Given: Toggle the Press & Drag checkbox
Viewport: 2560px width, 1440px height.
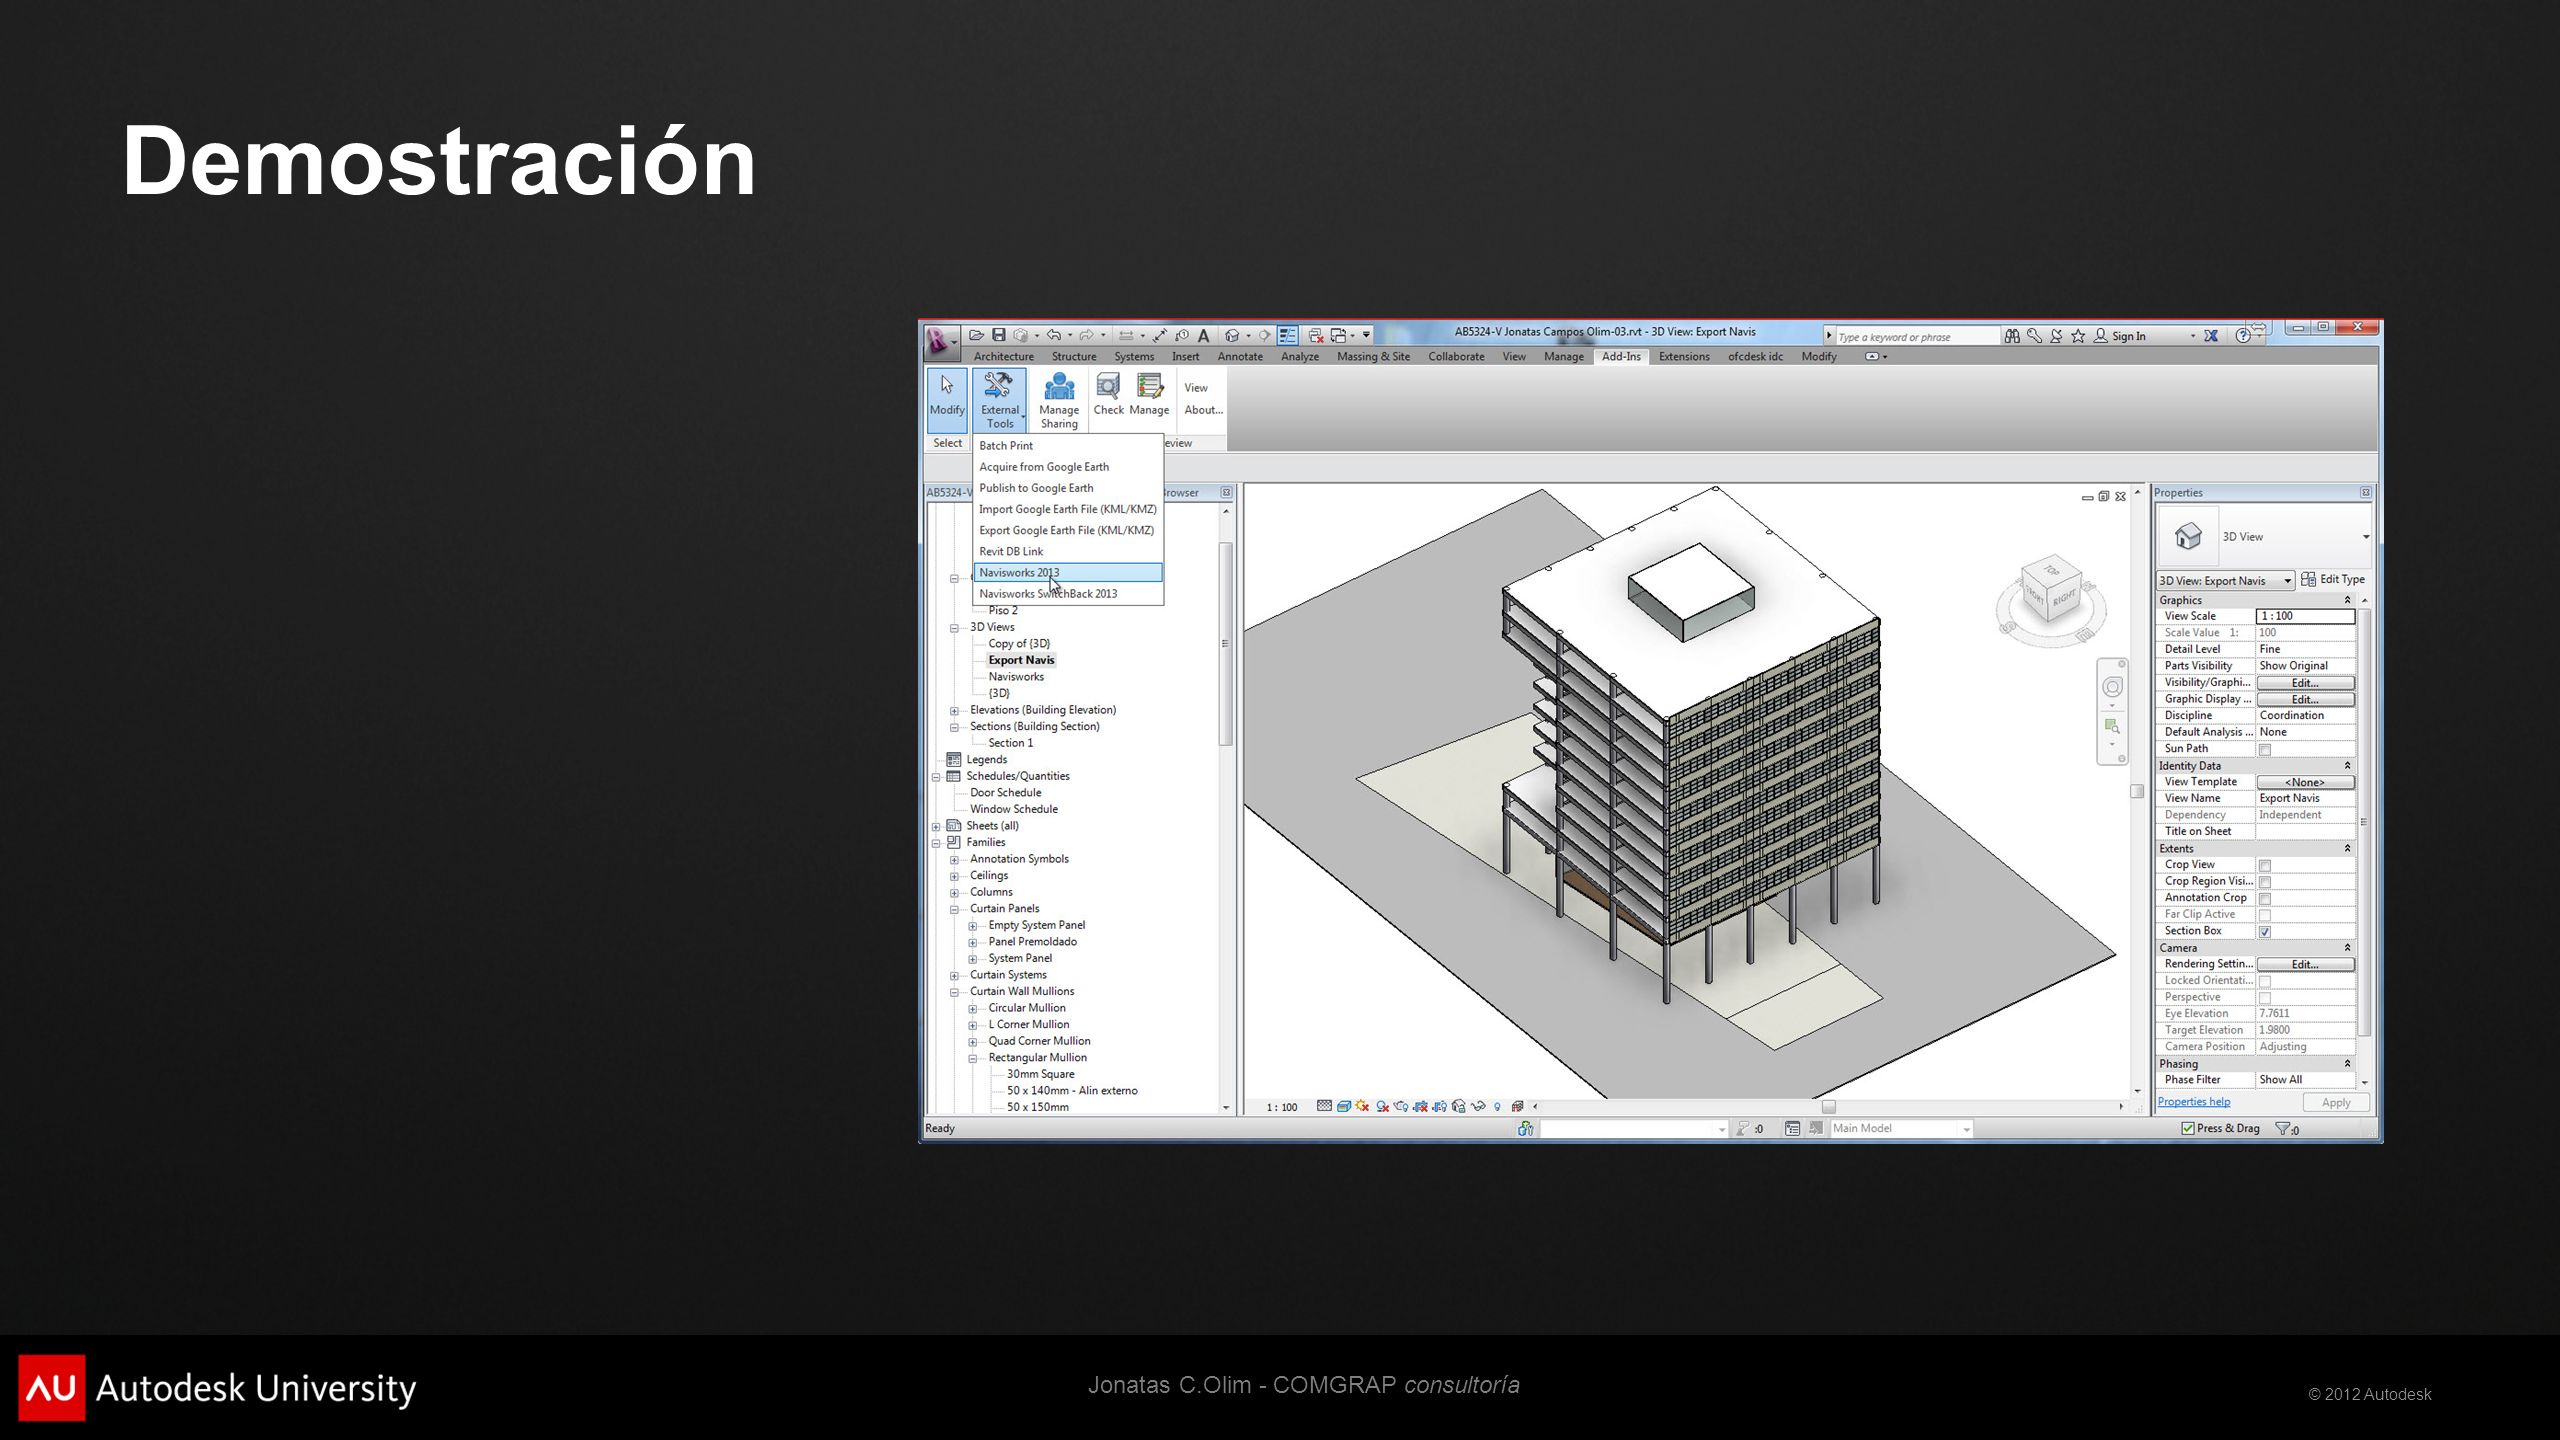Looking at the screenshot, I should (2188, 1129).
